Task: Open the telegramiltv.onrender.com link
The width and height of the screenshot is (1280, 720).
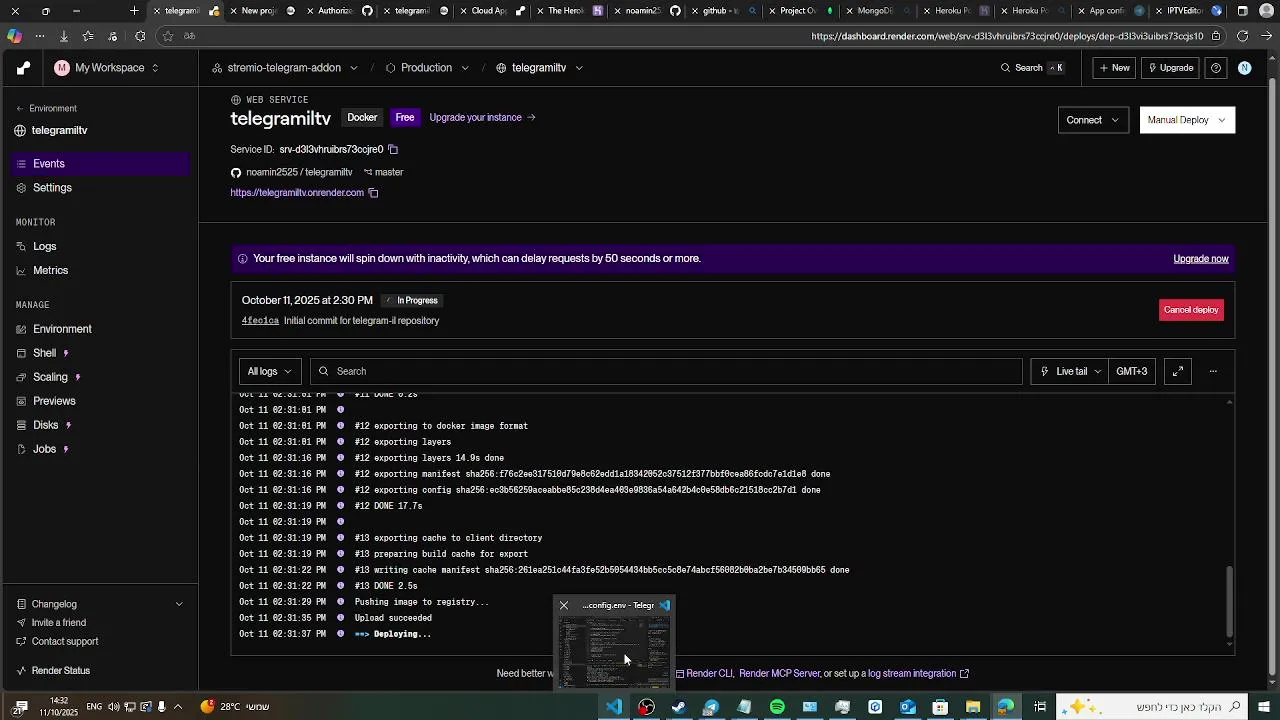Action: 297,193
